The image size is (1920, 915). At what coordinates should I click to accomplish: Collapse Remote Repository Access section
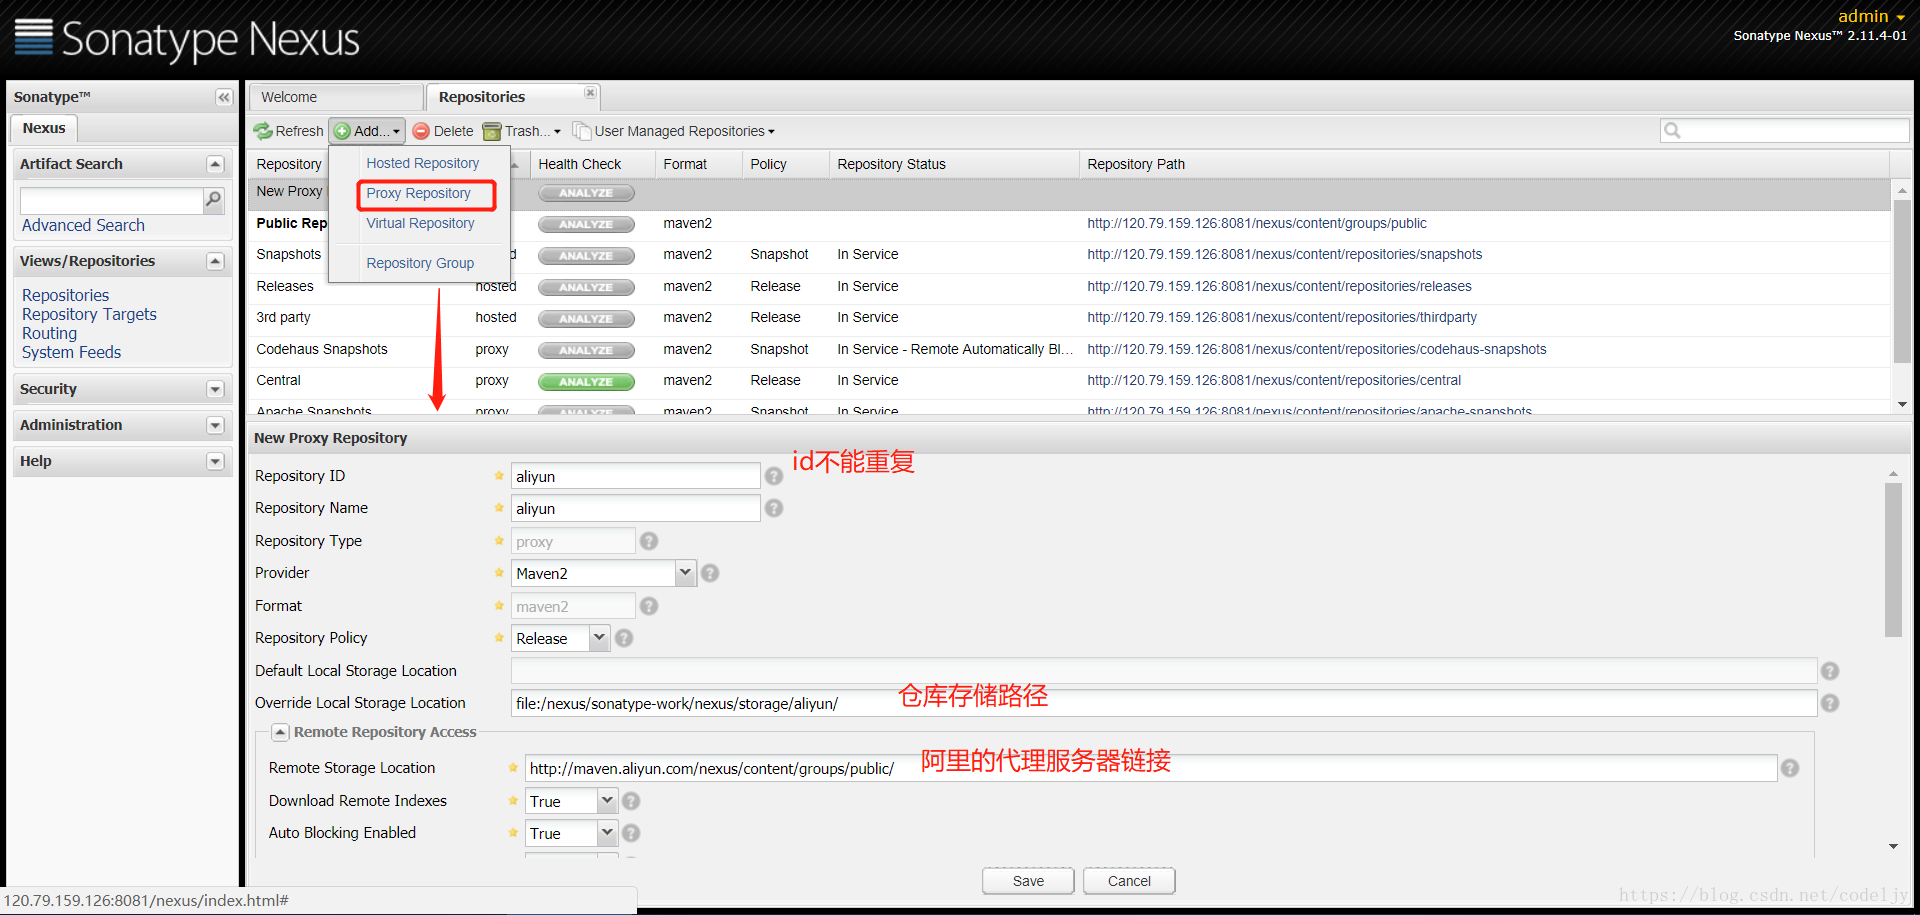(281, 732)
